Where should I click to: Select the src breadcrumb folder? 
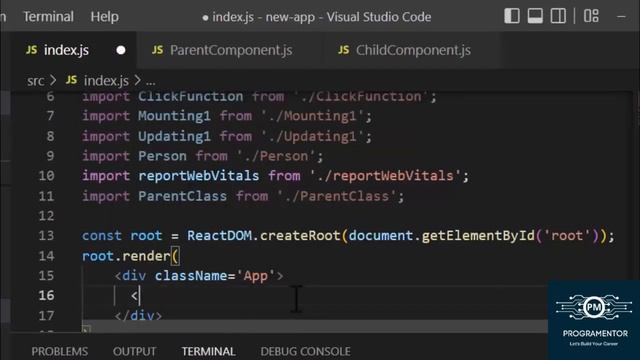tap(36, 81)
